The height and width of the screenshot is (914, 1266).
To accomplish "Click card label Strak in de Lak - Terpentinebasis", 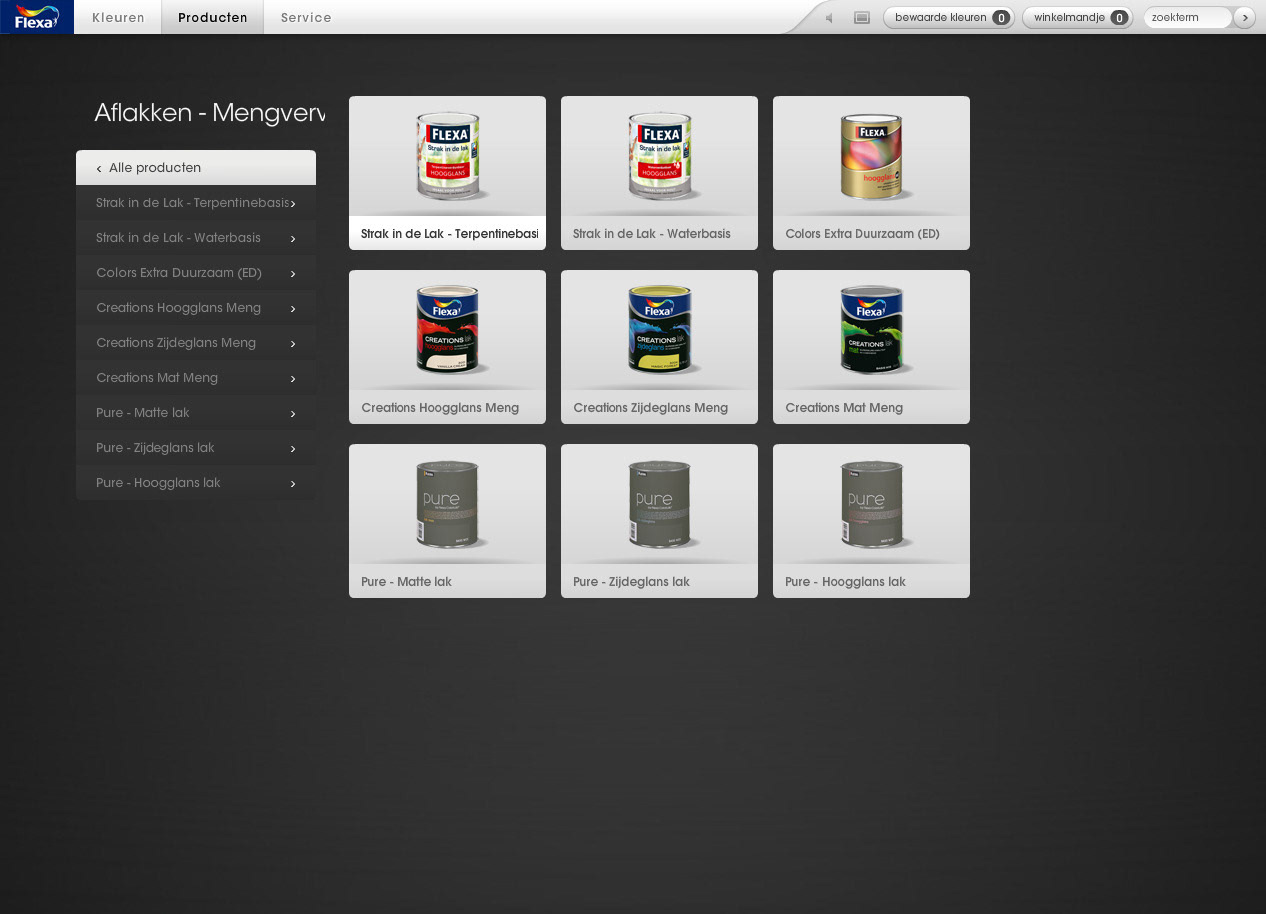I will coord(450,234).
